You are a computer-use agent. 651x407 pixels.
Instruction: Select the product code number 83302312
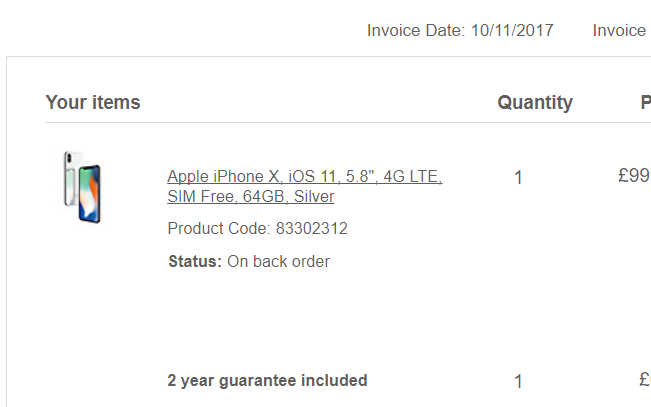click(x=311, y=229)
